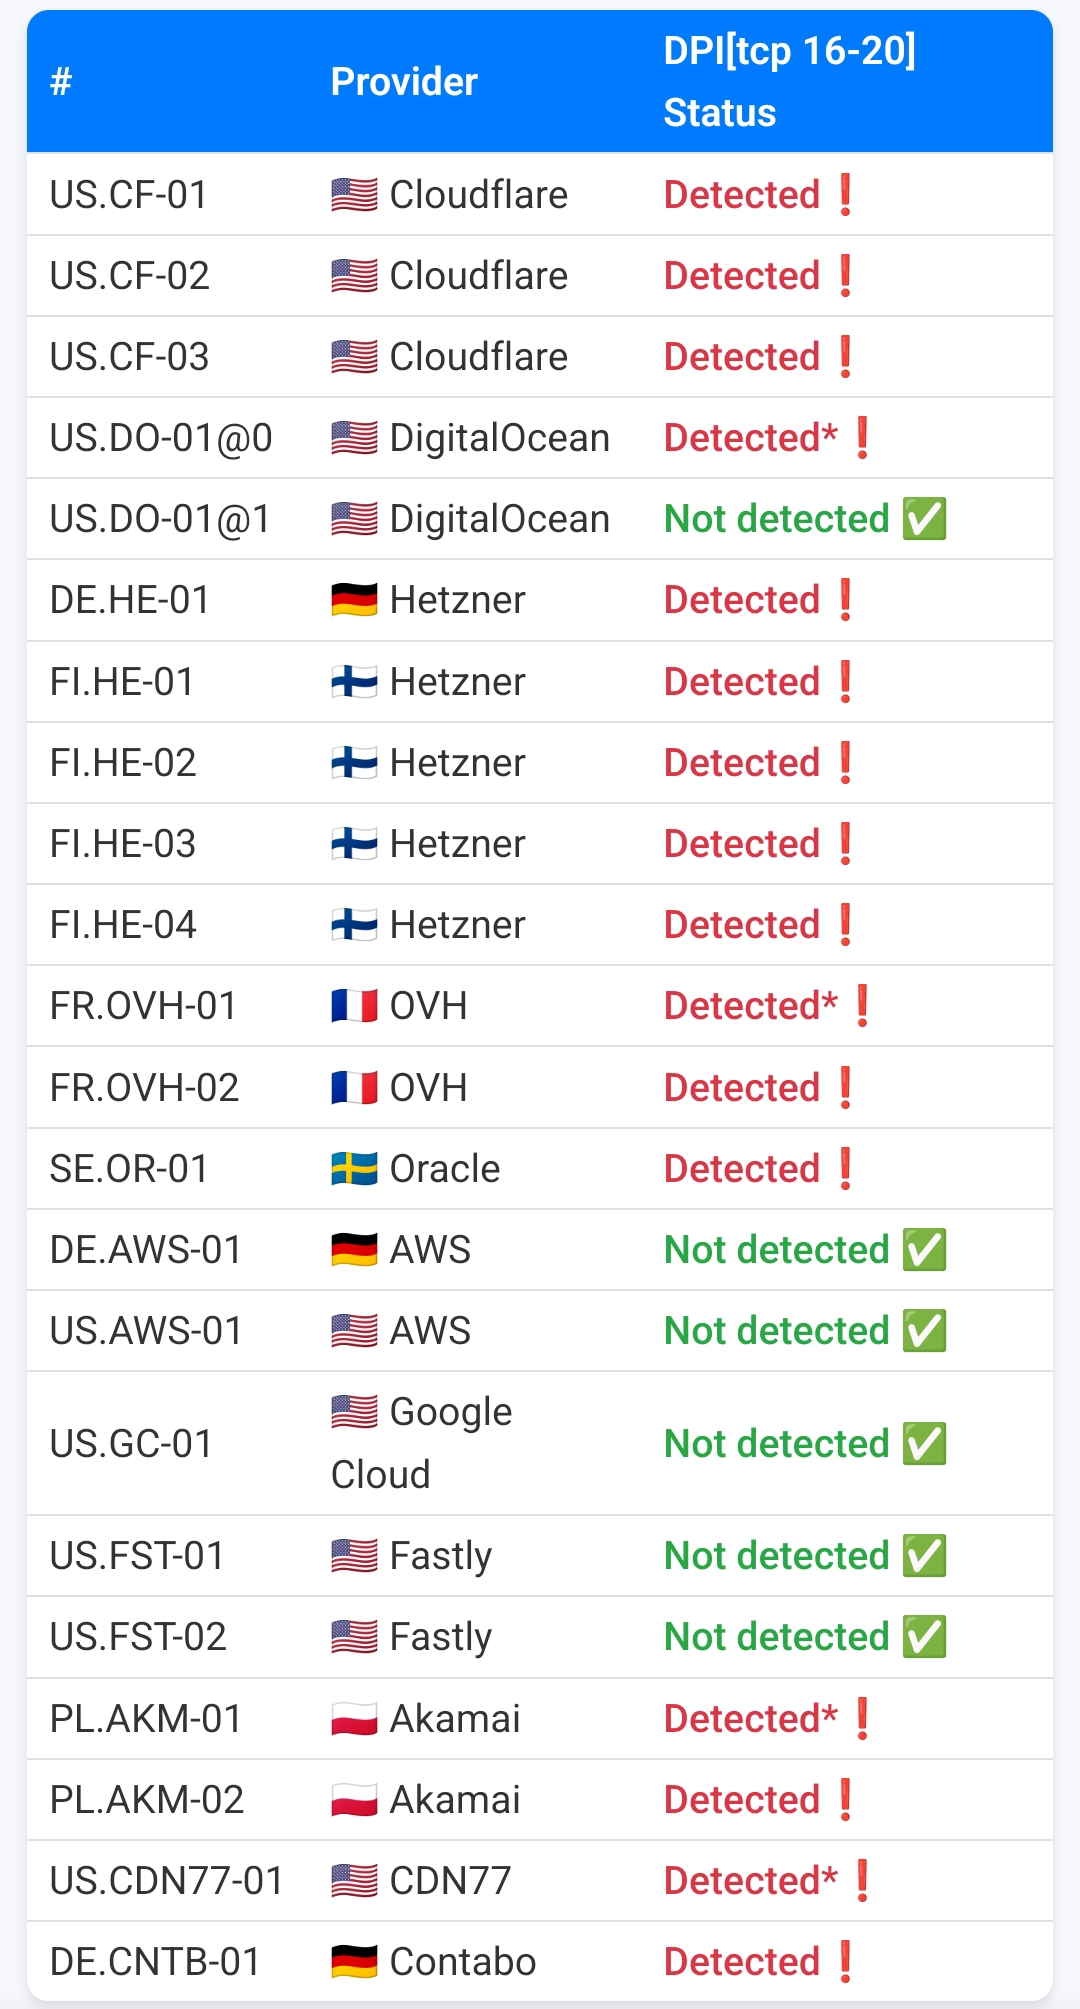Click the US flag icon beside US.CF-01 Cloudflare
1080x2009 pixels.
pyautogui.click(x=354, y=195)
